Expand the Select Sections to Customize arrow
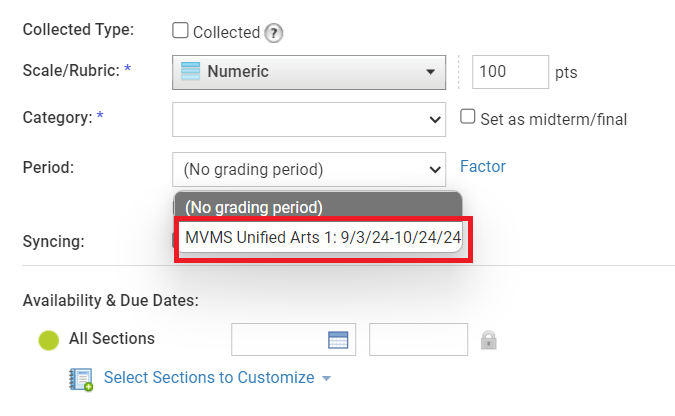 click(x=326, y=378)
